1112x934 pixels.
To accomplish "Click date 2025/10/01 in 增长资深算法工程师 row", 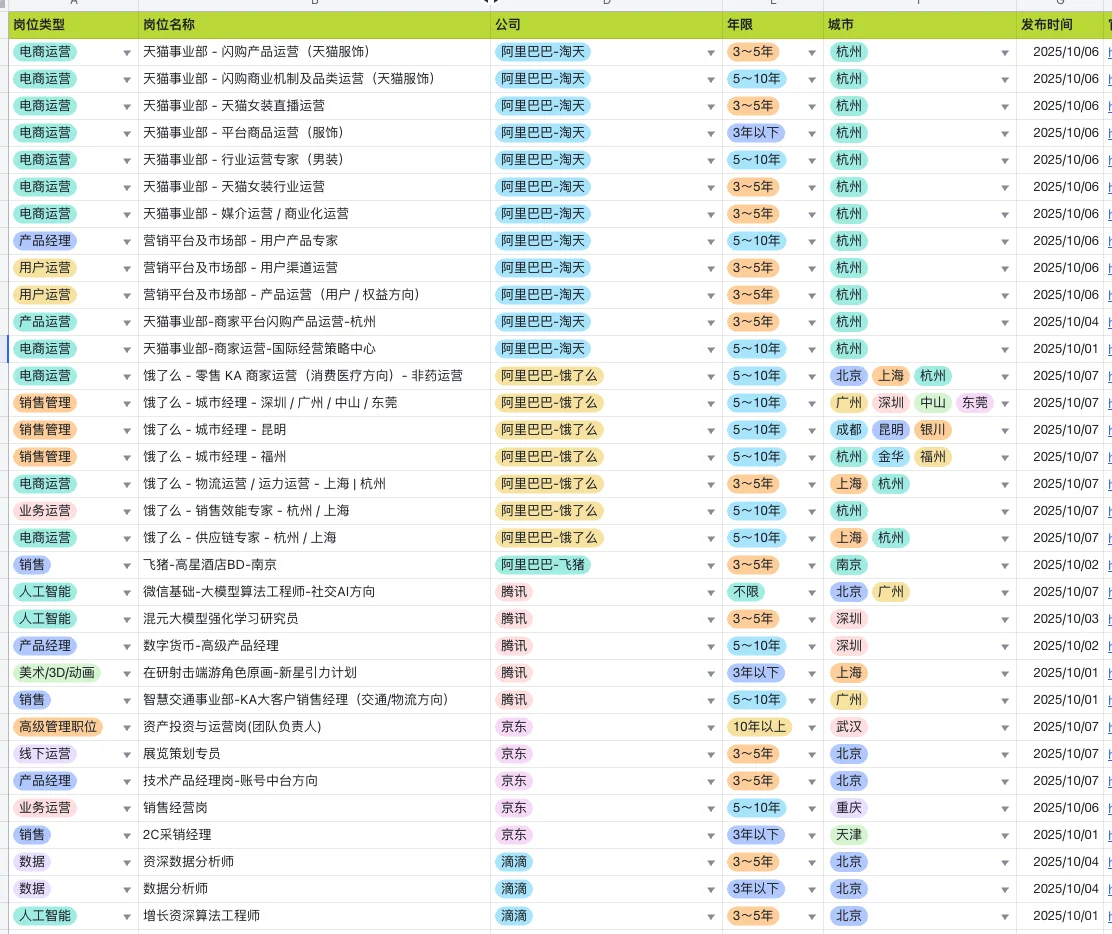I will (x=1065, y=916).
